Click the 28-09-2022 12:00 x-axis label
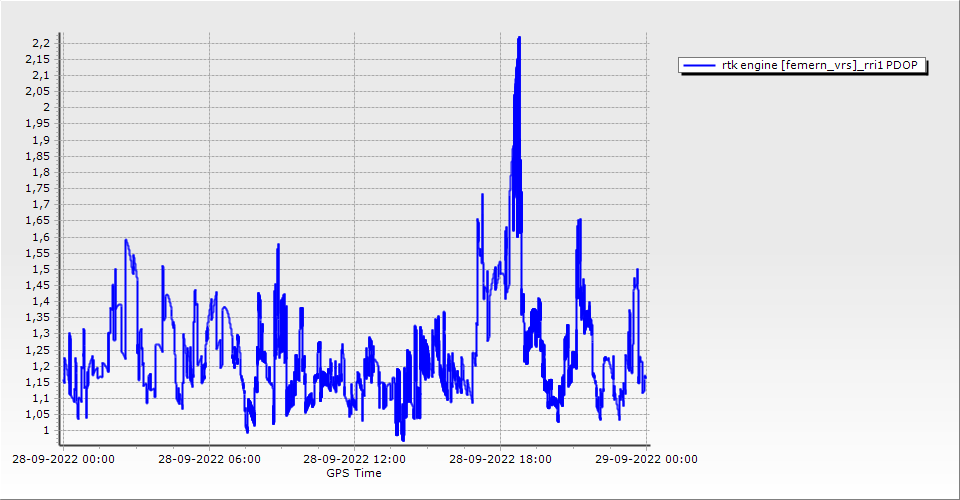 coord(355,460)
